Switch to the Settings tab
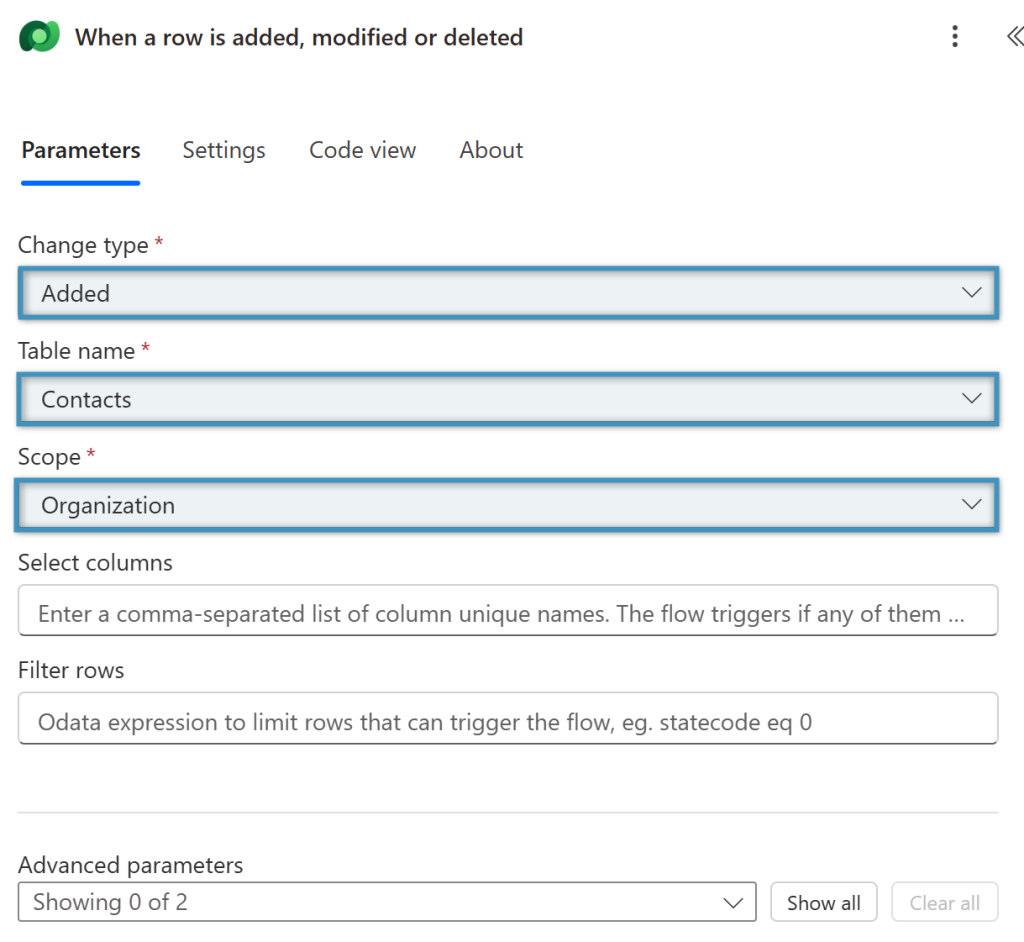 tap(223, 150)
